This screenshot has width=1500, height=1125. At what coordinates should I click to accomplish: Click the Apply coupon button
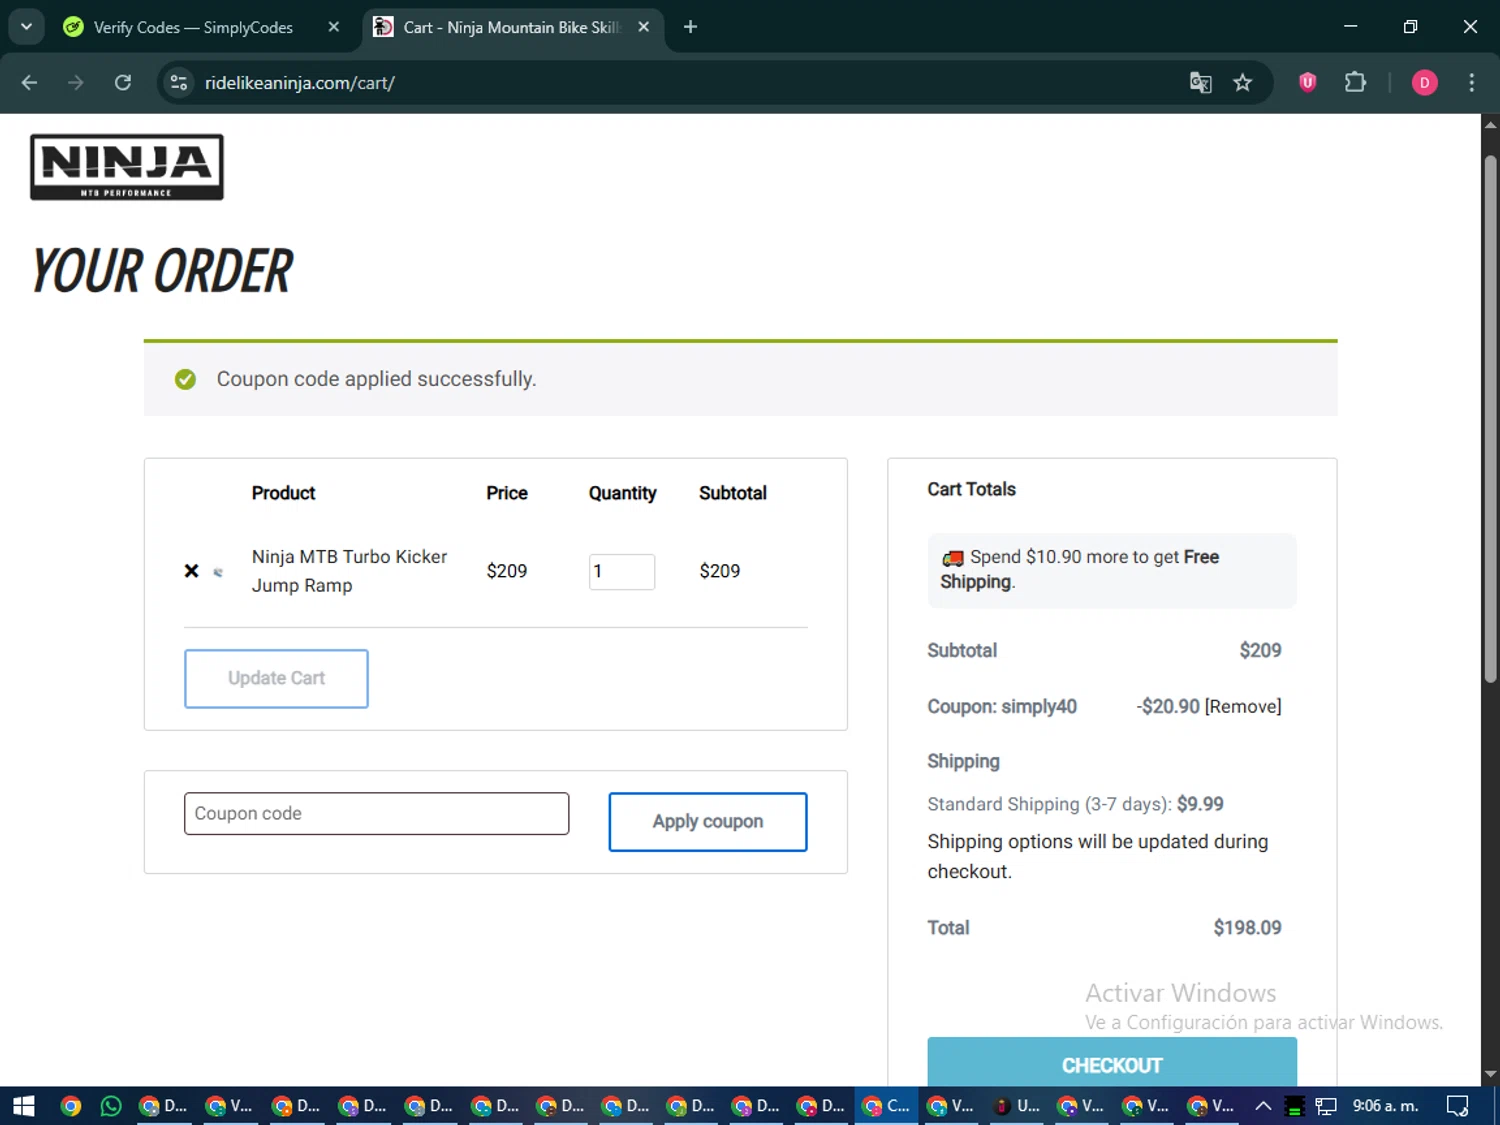coord(707,822)
